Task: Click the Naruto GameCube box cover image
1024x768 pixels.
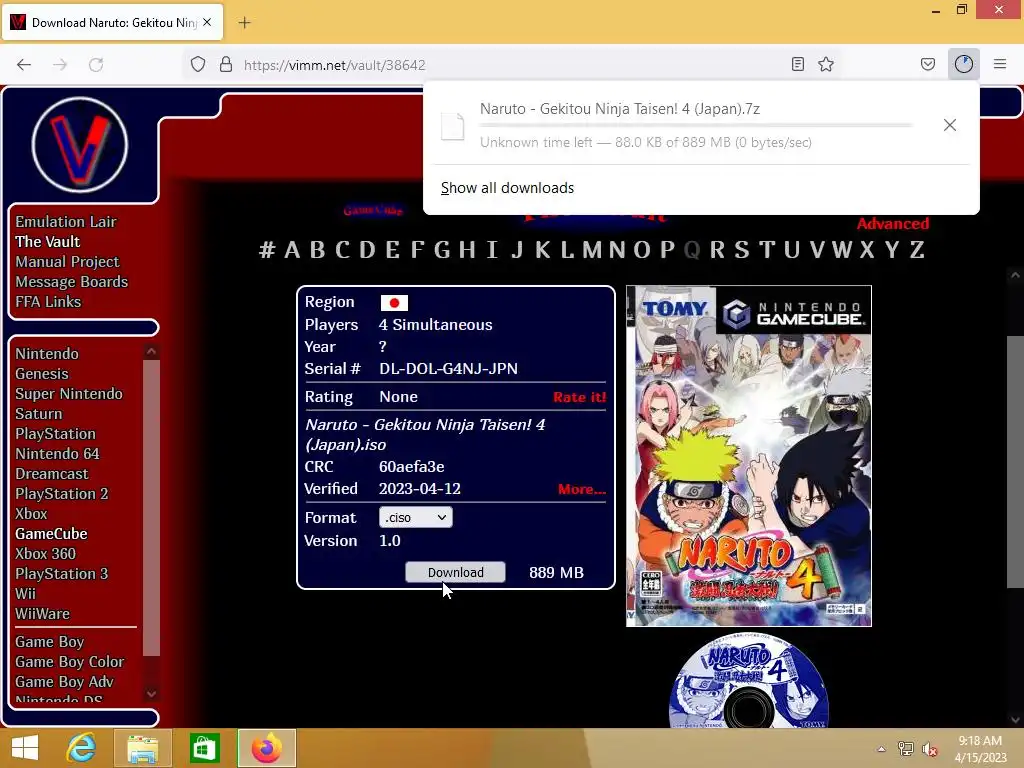Action: click(748, 456)
